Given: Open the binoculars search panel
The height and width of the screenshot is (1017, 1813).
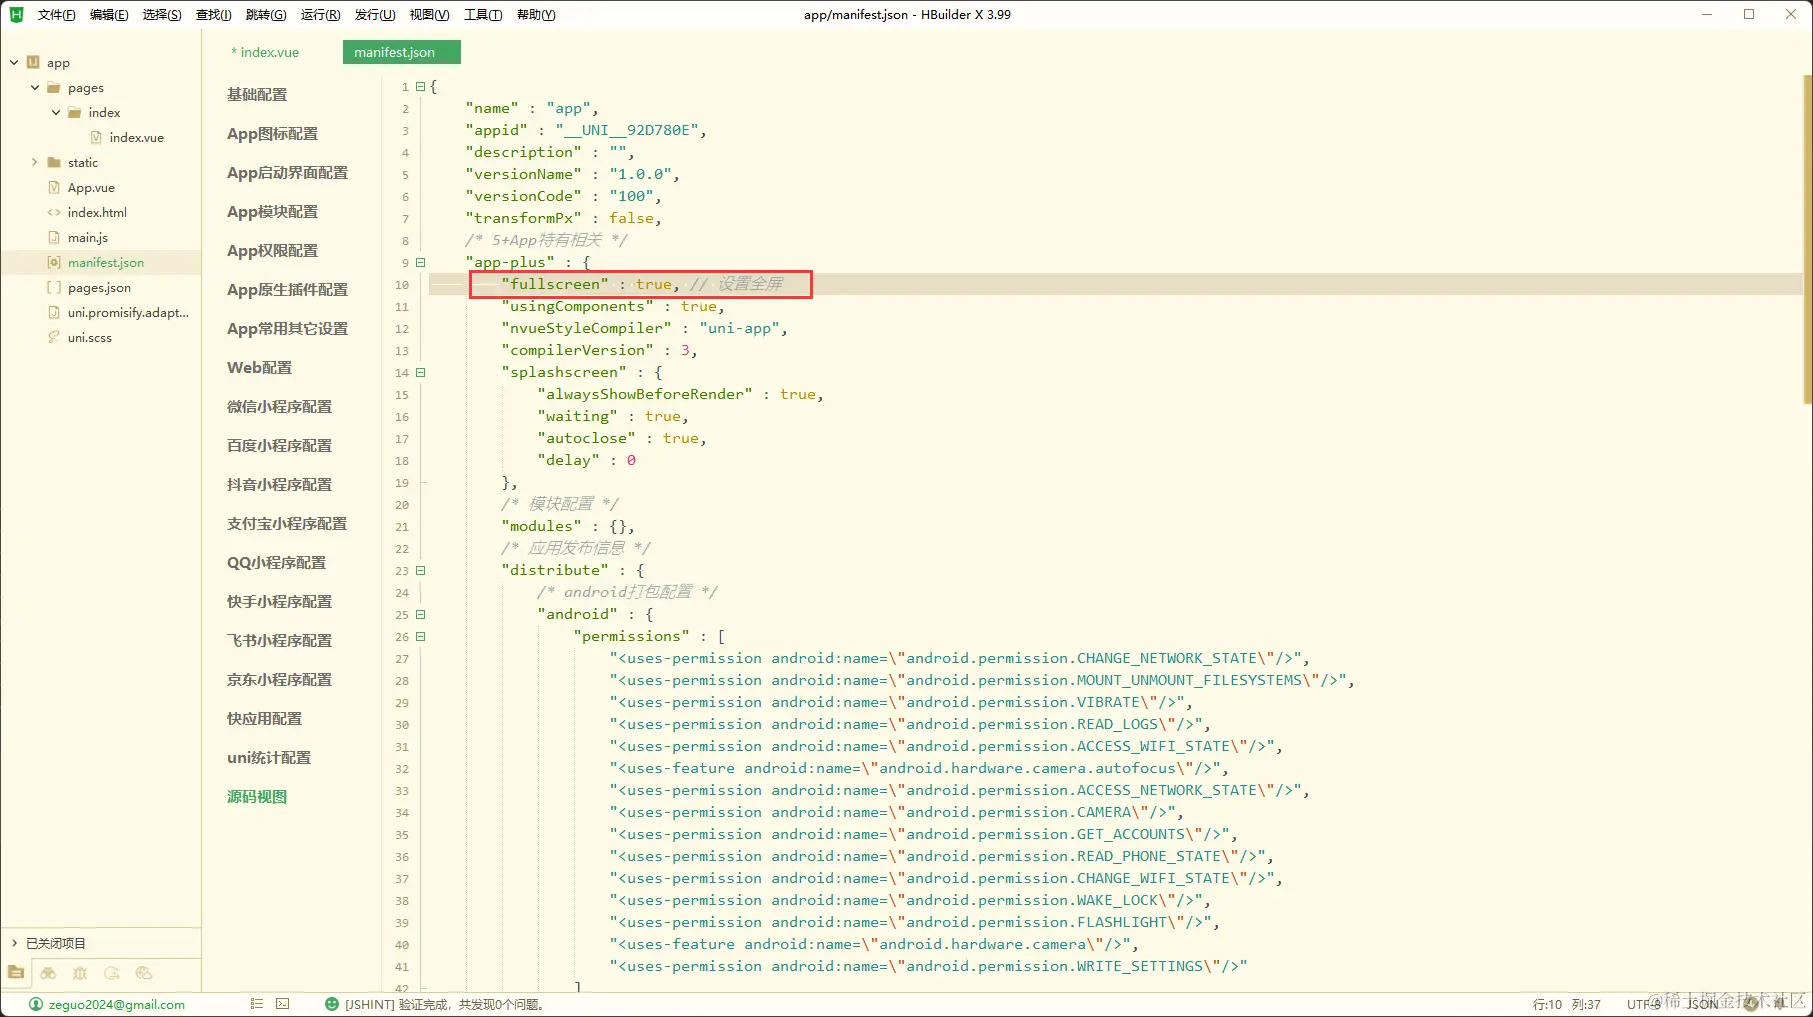Looking at the screenshot, I should click(x=48, y=973).
